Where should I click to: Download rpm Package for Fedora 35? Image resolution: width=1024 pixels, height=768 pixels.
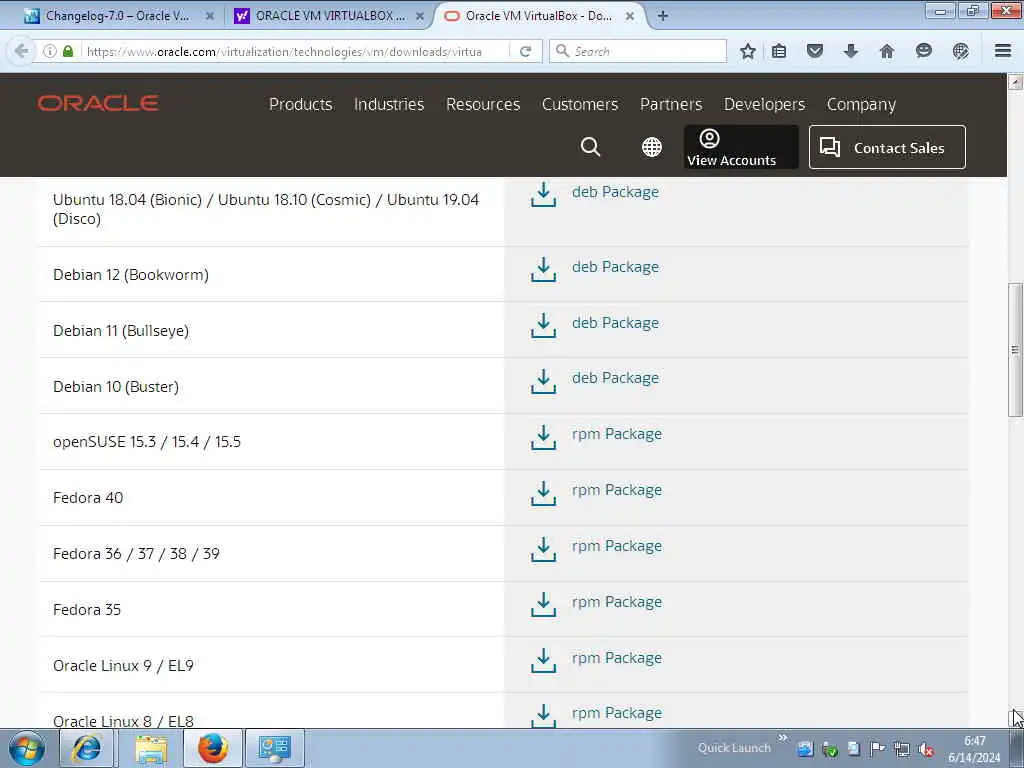[616, 602]
